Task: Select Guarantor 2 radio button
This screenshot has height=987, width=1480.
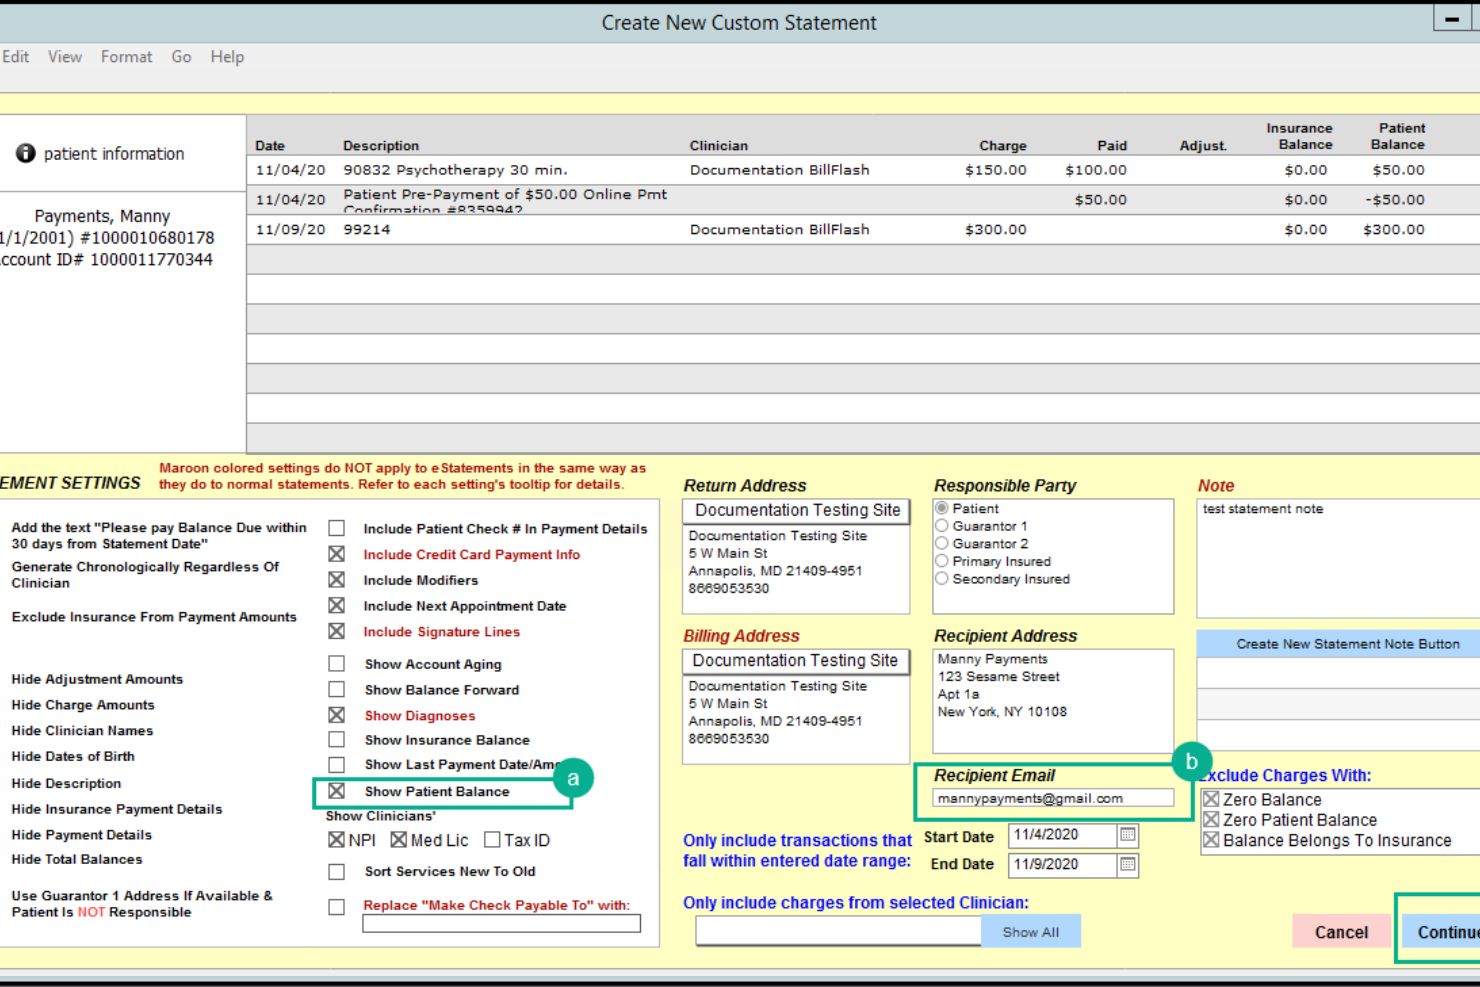Action: tap(942, 543)
